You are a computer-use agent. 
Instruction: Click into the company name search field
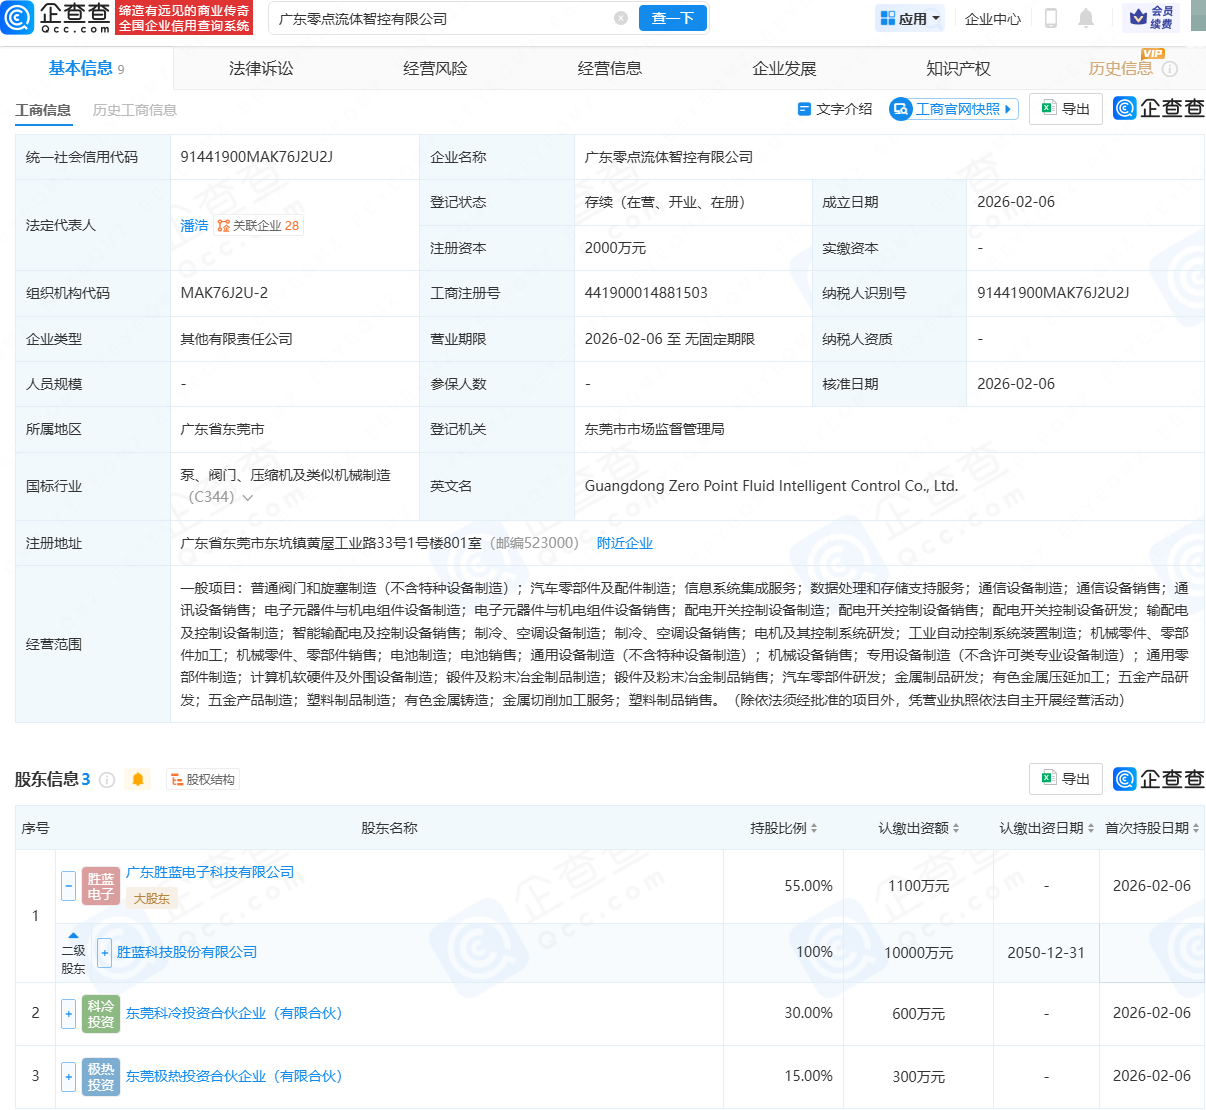440,18
